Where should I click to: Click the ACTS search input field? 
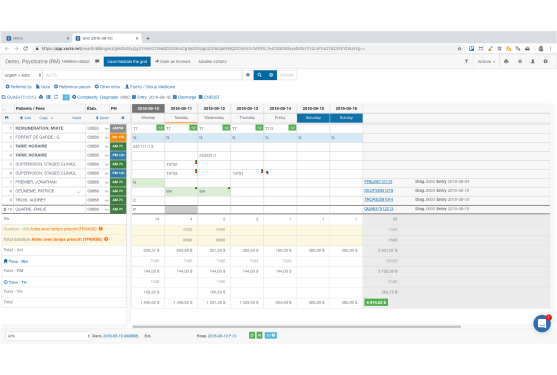(x=143, y=75)
